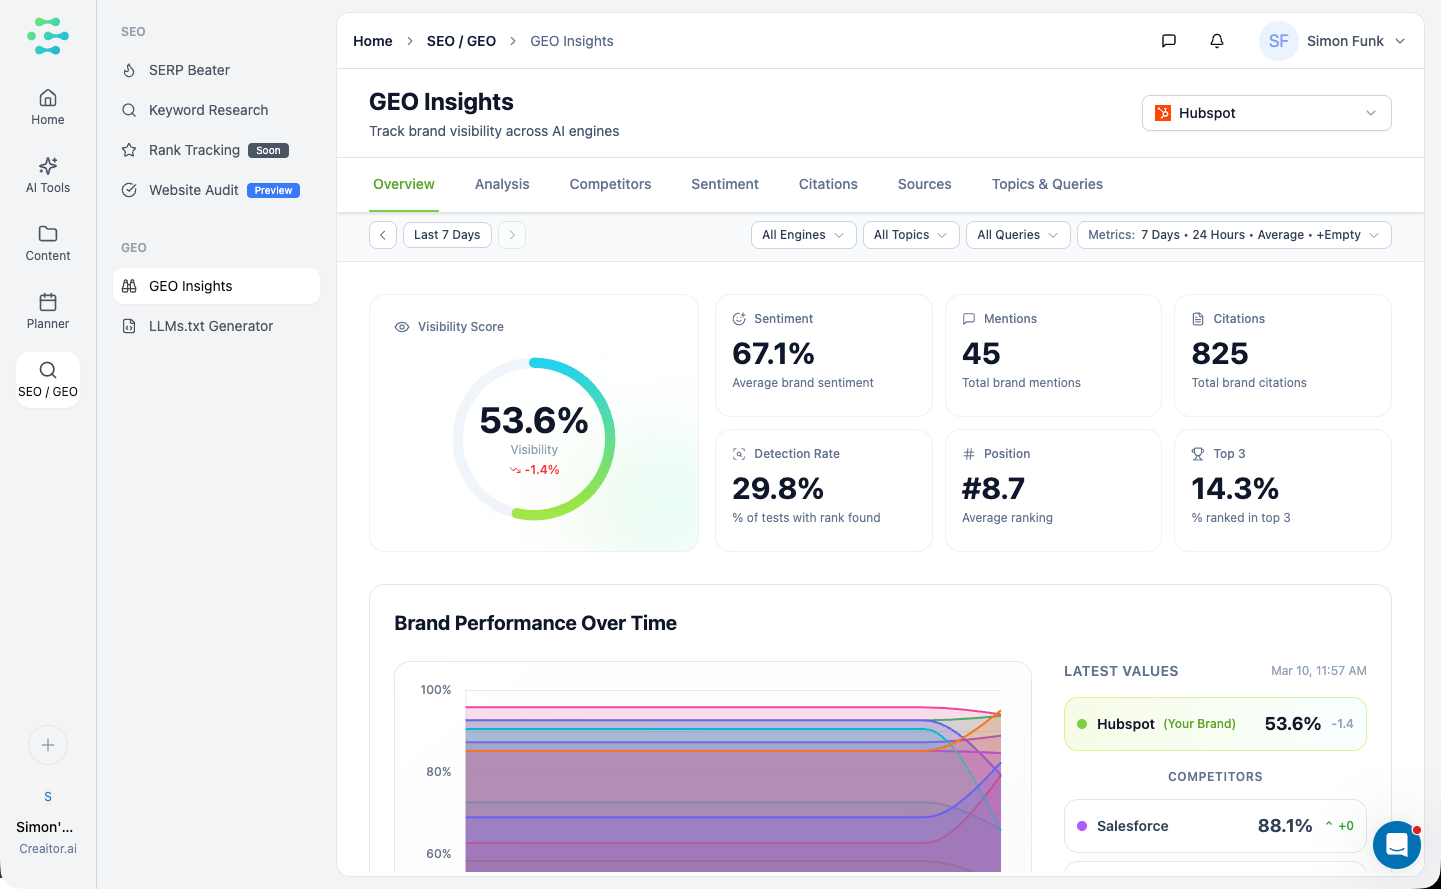1441x889 pixels.
Task: Open the chat messages icon in header
Action: tap(1168, 41)
